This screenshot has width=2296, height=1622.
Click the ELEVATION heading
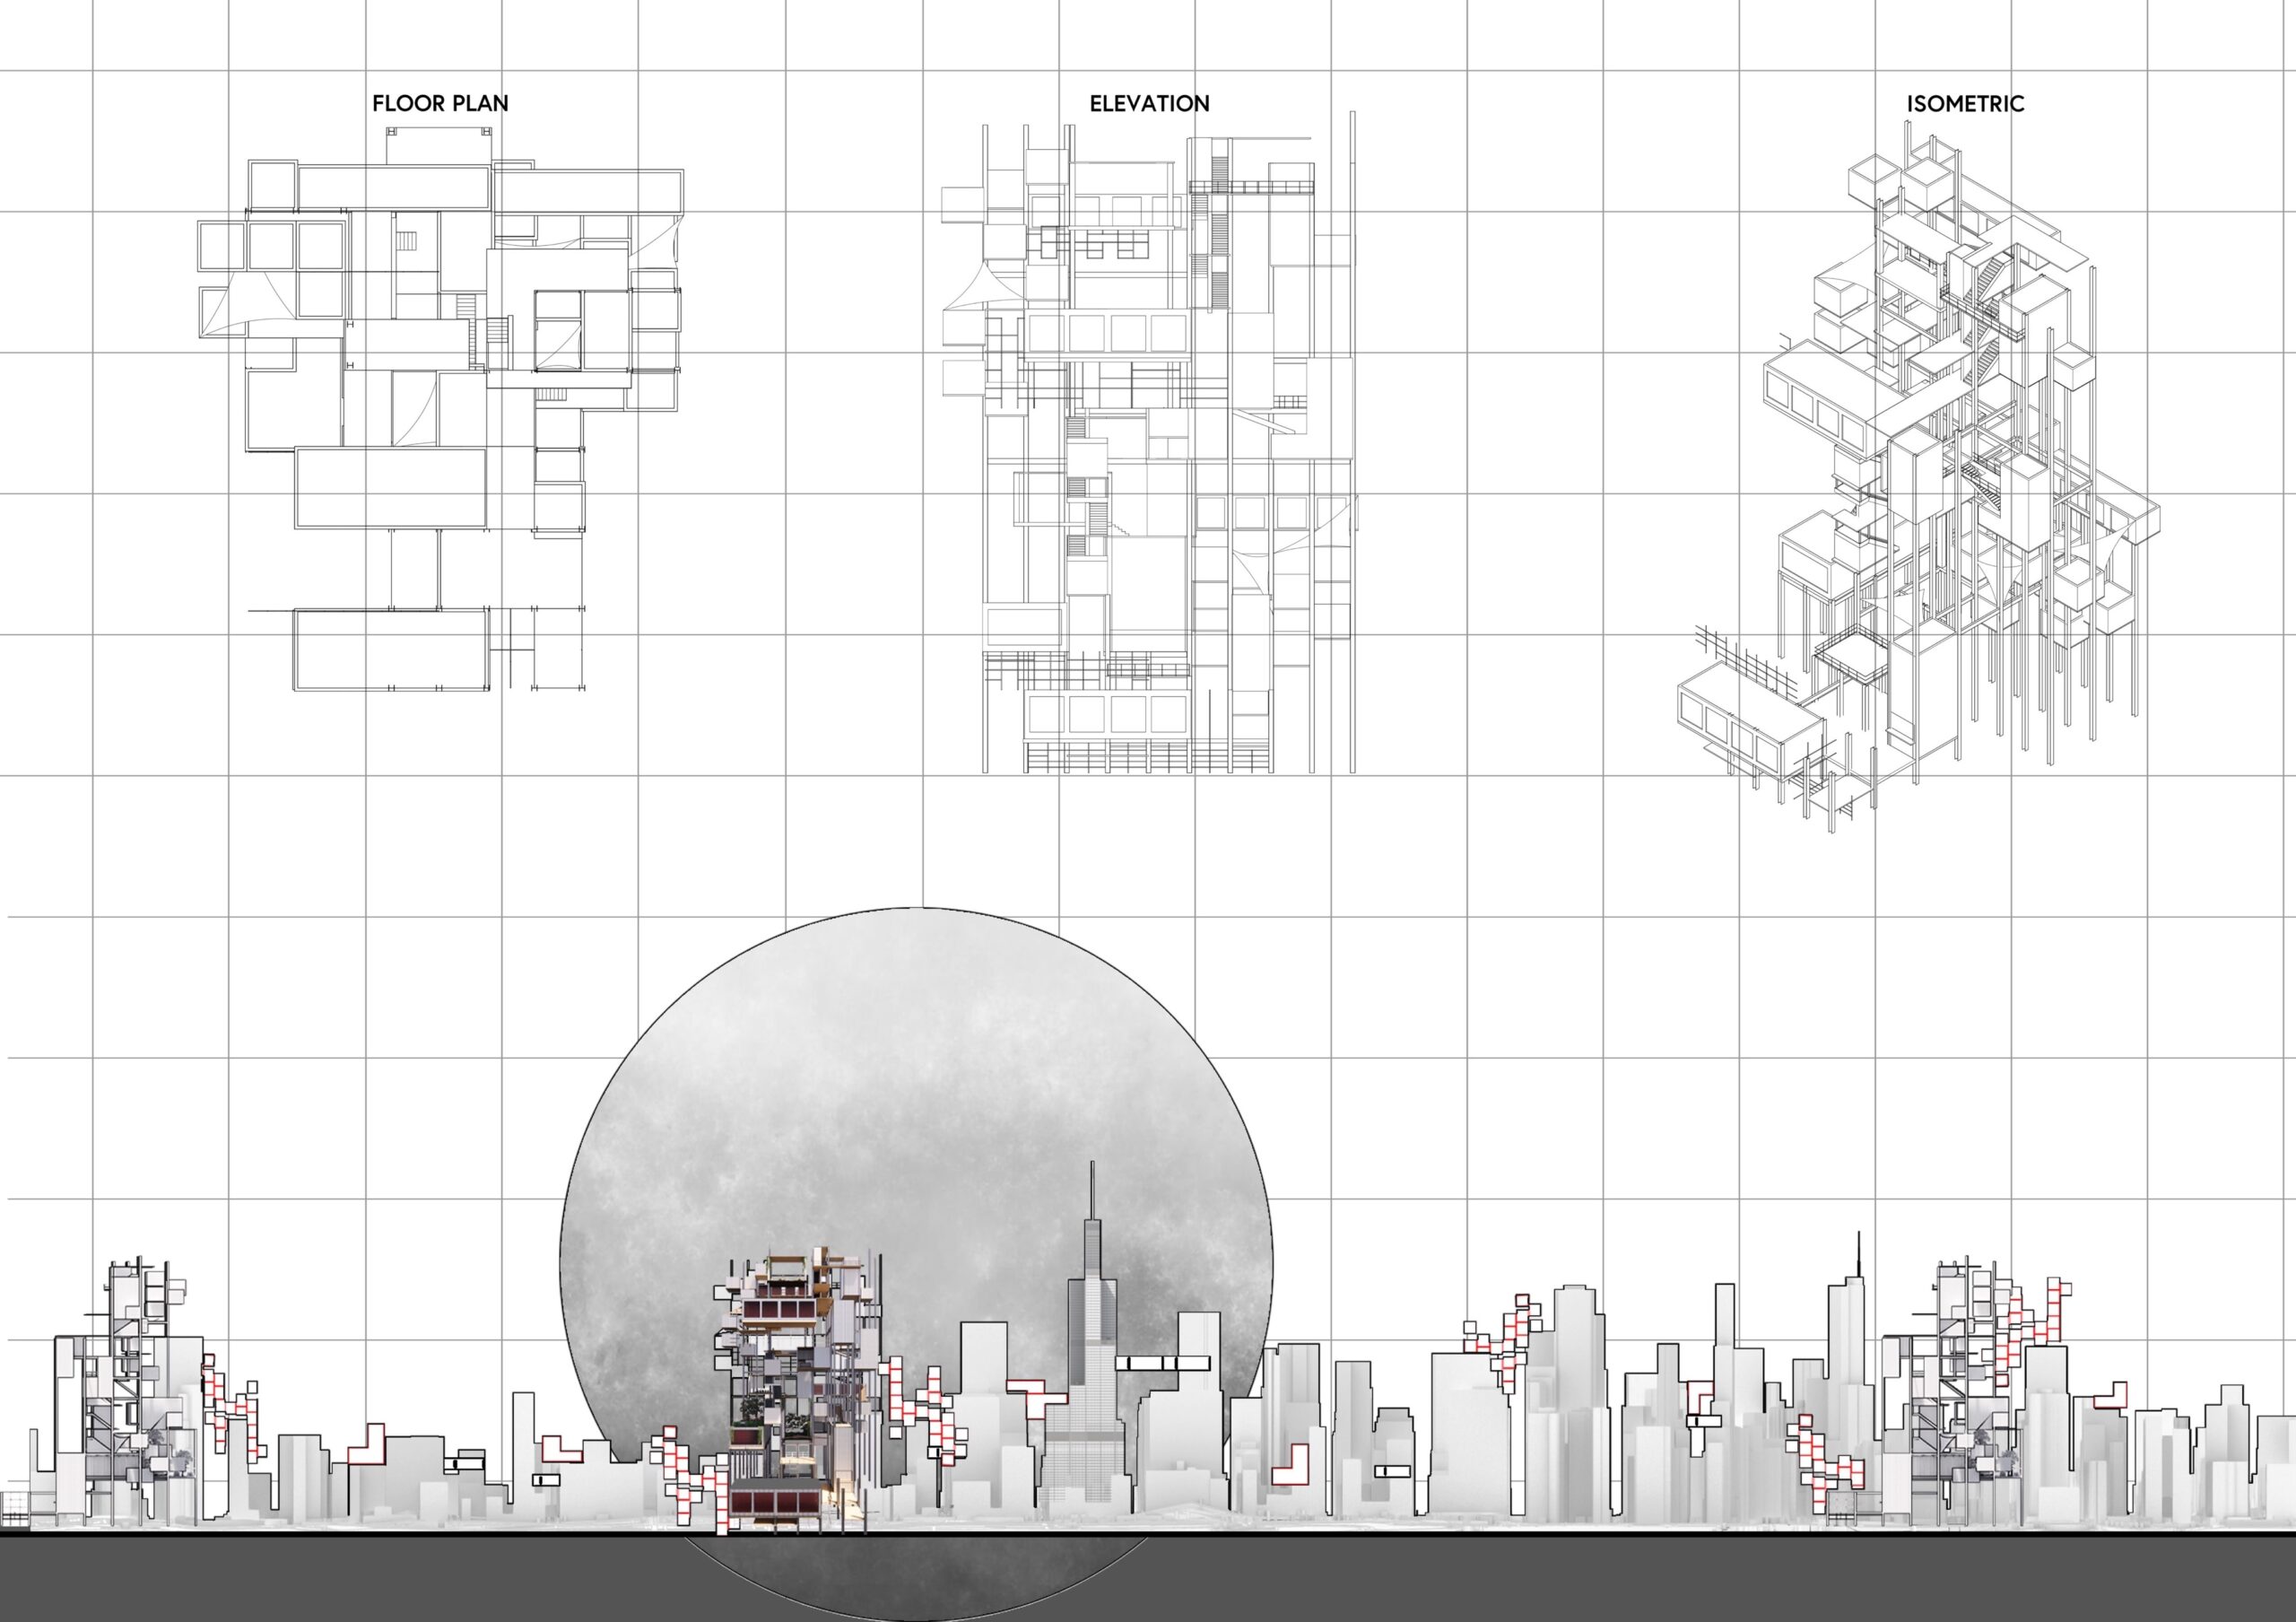pos(1149,103)
